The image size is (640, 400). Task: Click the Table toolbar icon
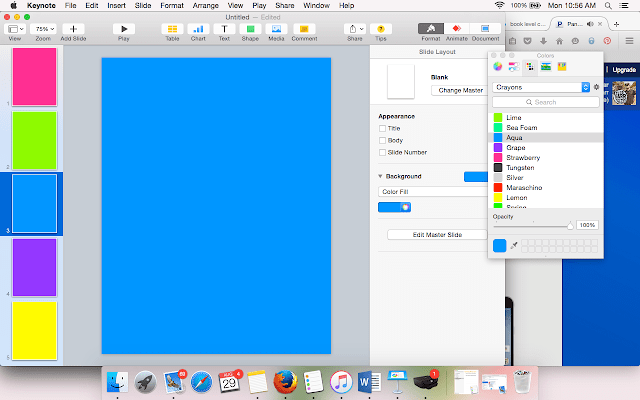tap(172, 29)
